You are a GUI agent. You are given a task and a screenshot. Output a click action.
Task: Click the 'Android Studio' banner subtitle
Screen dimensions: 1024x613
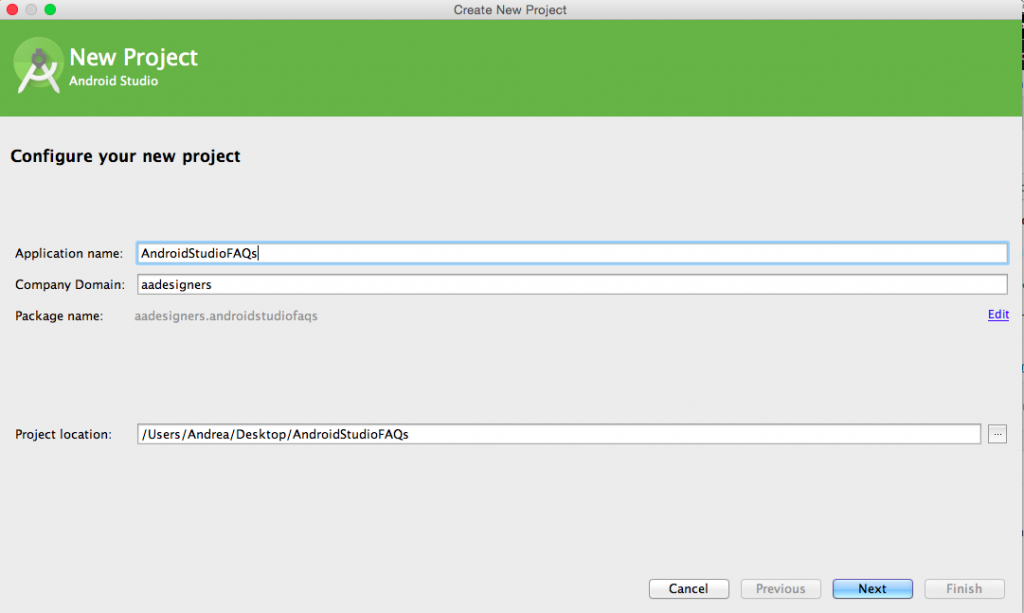point(114,81)
